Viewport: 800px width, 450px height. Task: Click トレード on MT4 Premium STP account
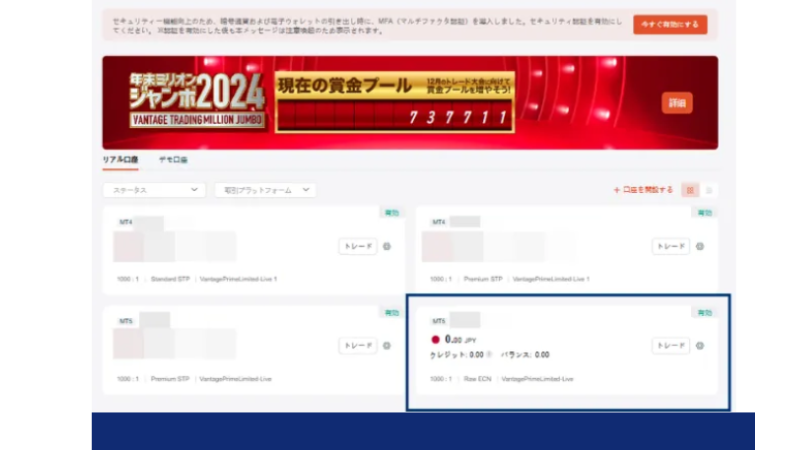coord(671,246)
